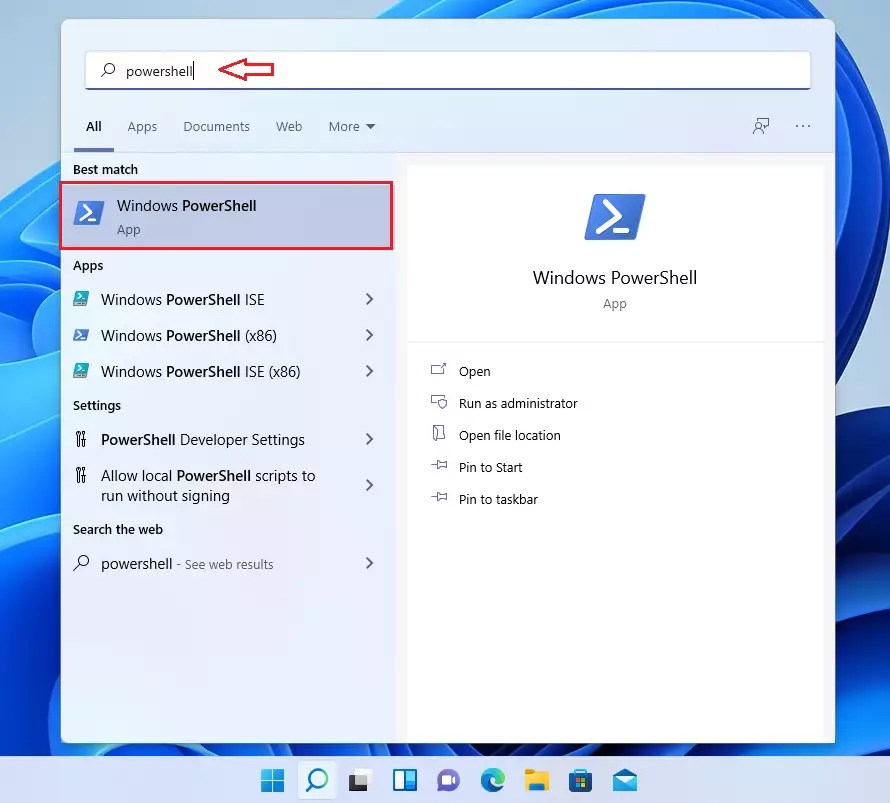Screen dimensions: 890x803
Task: Click Pin to taskbar
Action: (x=498, y=499)
